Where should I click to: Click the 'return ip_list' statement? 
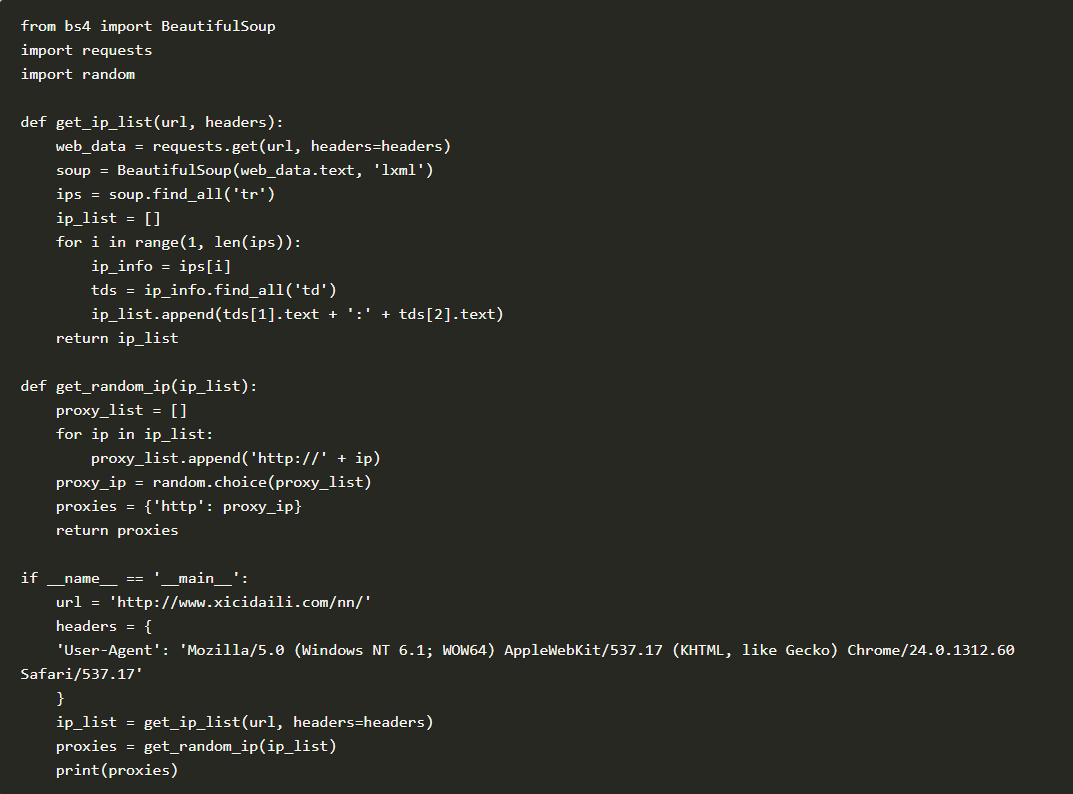(117, 338)
